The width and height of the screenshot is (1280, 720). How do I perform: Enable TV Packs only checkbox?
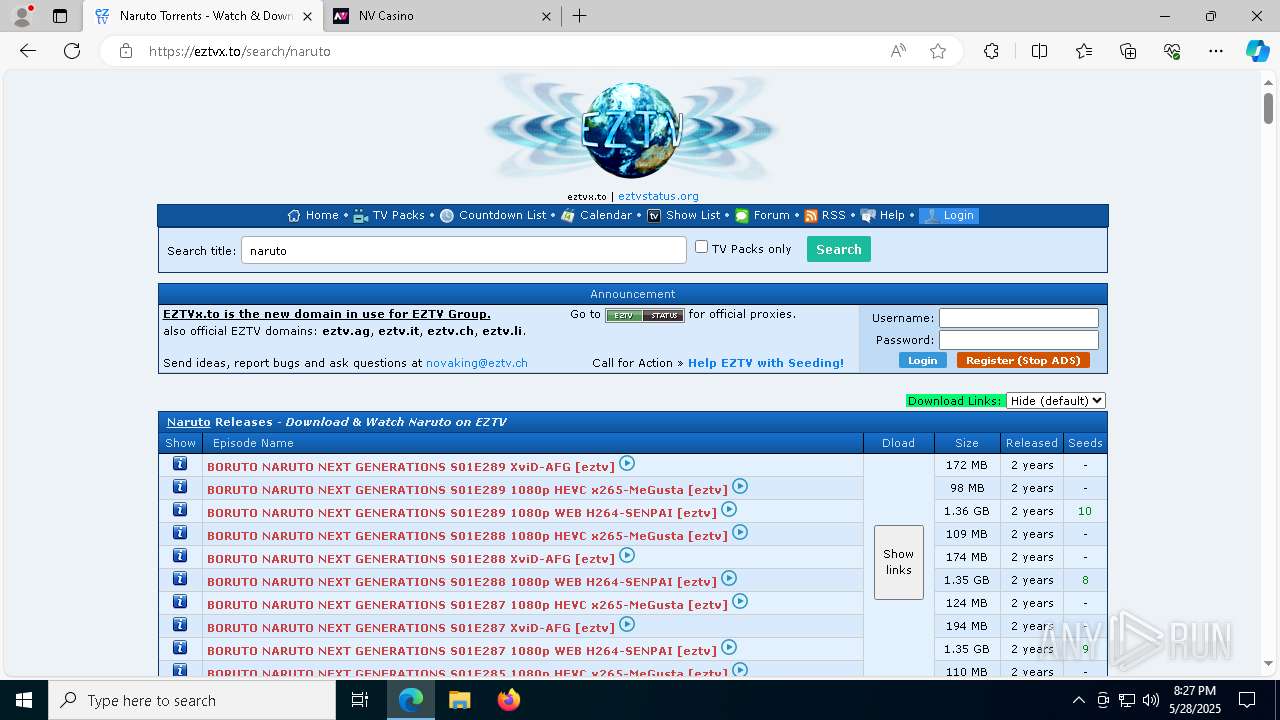[x=701, y=247]
